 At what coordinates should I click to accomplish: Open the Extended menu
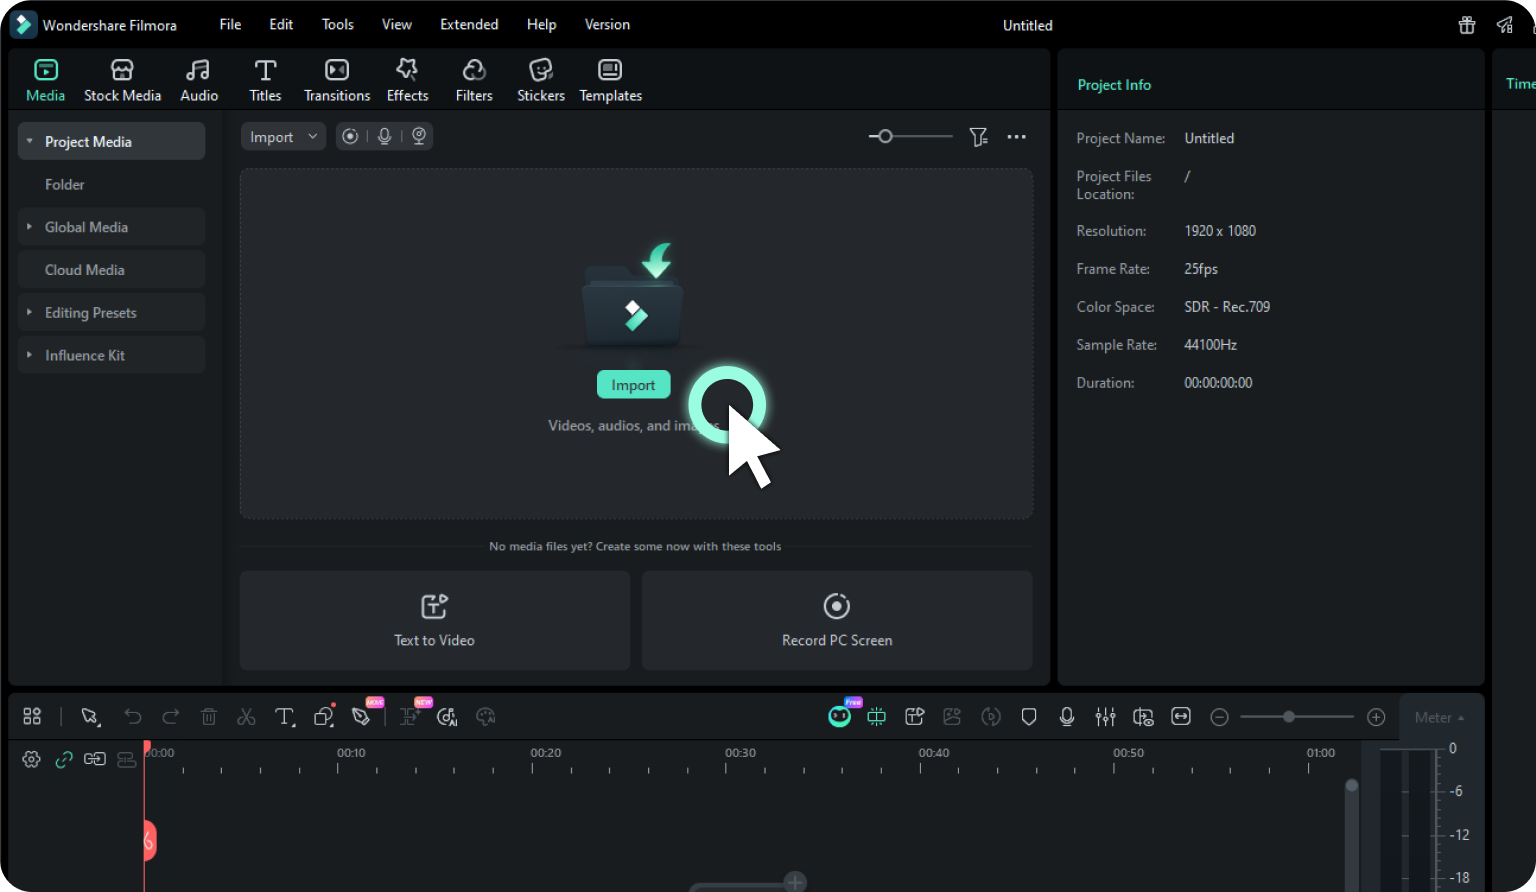coord(469,24)
